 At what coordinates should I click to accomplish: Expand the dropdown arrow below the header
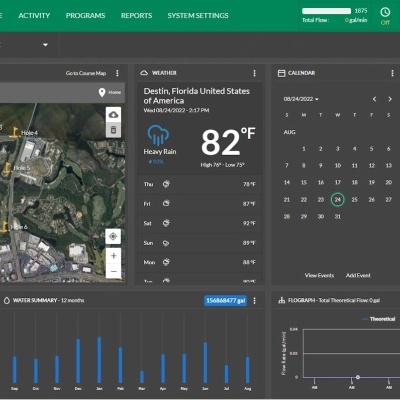[45, 45]
